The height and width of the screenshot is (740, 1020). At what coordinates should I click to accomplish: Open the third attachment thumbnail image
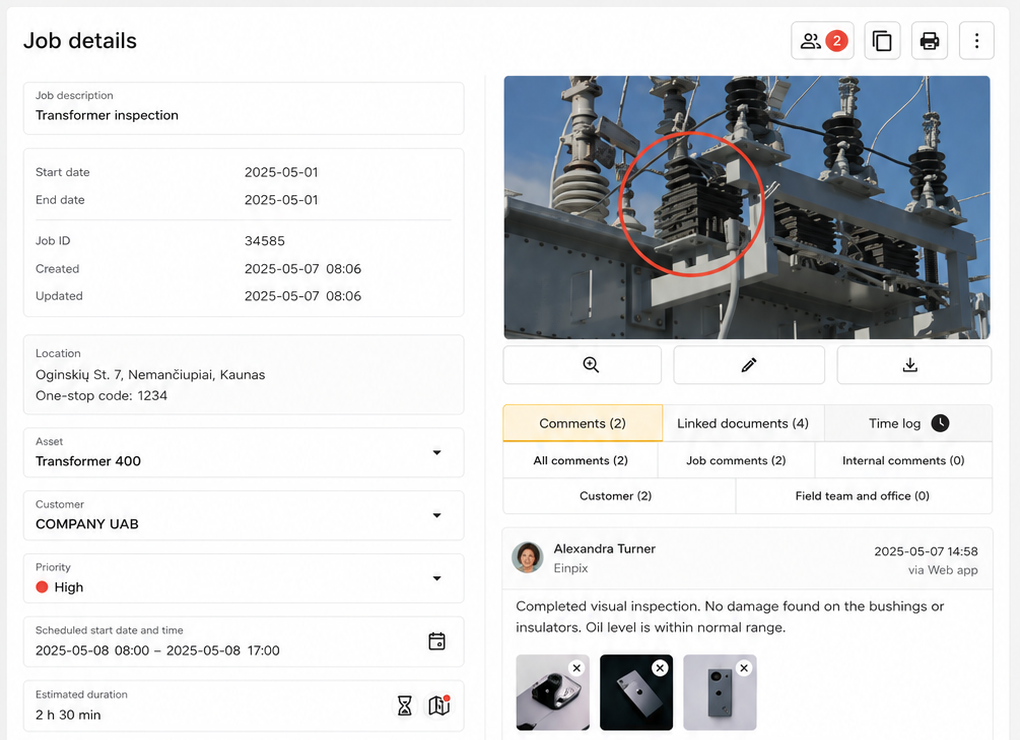point(719,693)
